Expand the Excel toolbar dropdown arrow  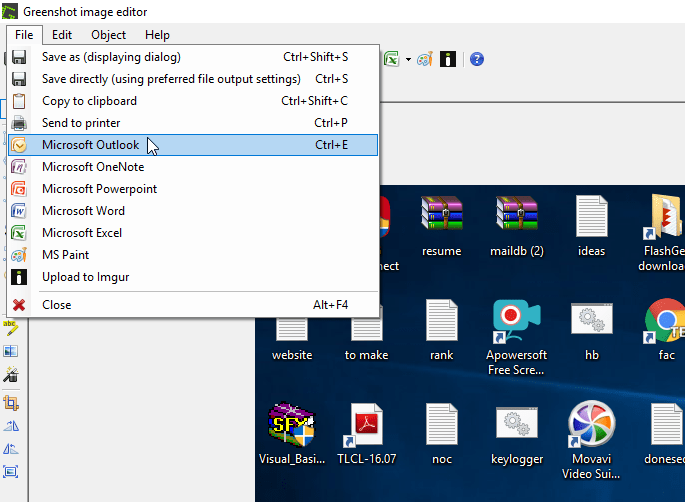408,59
